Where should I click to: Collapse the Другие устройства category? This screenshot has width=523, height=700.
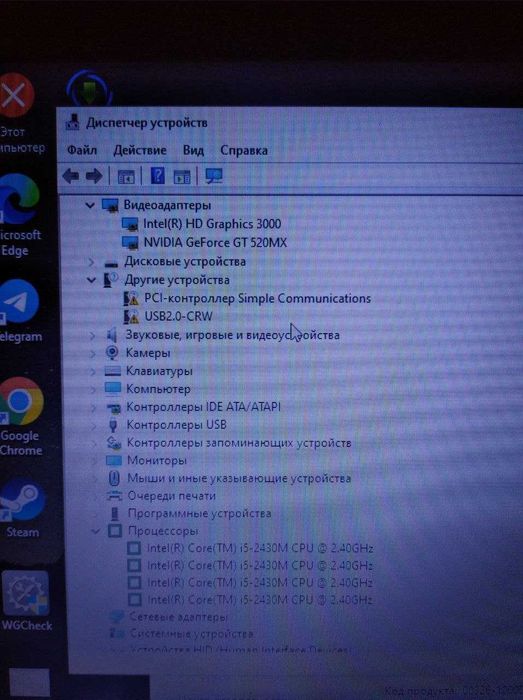pyautogui.click(x=91, y=280)
